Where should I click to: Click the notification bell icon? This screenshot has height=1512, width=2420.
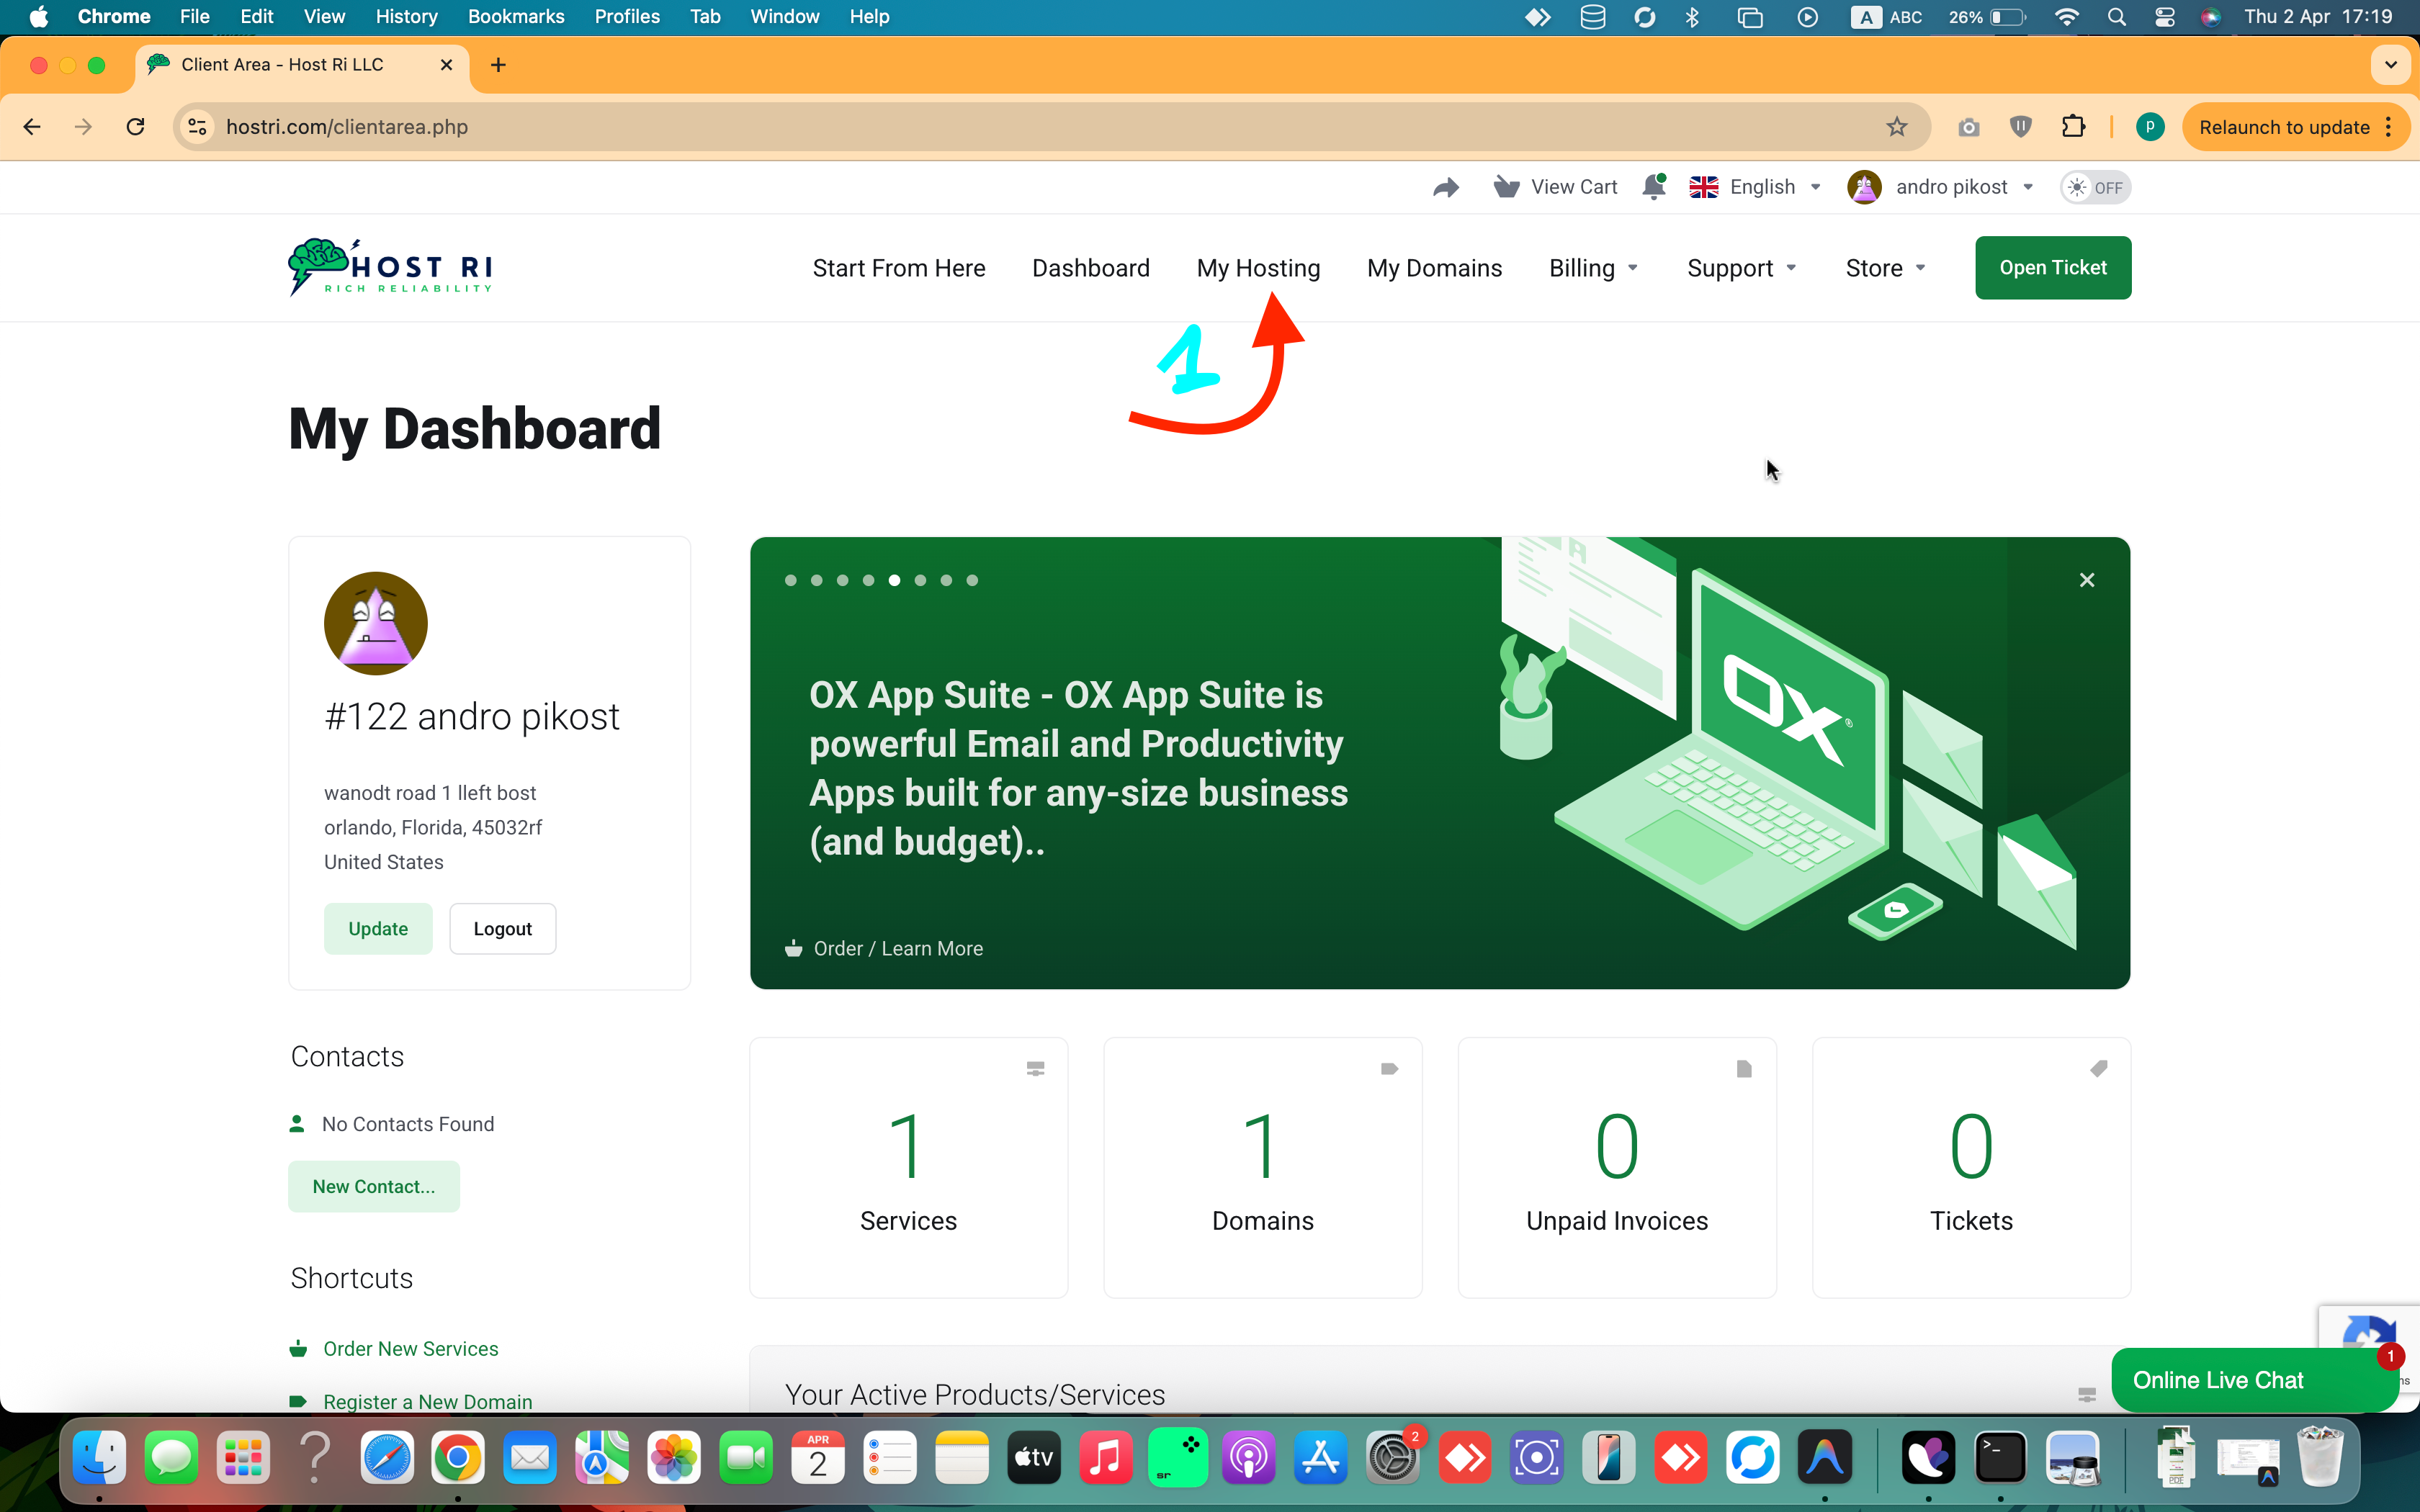[1654, 187]
